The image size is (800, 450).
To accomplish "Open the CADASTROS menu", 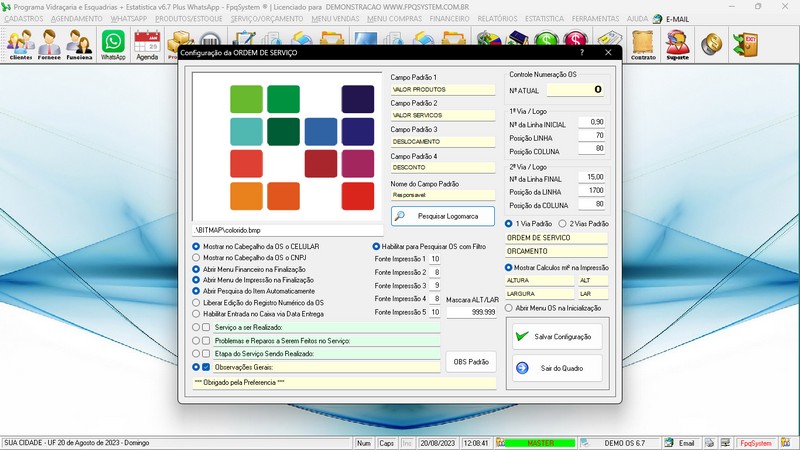I will point(24,19).
